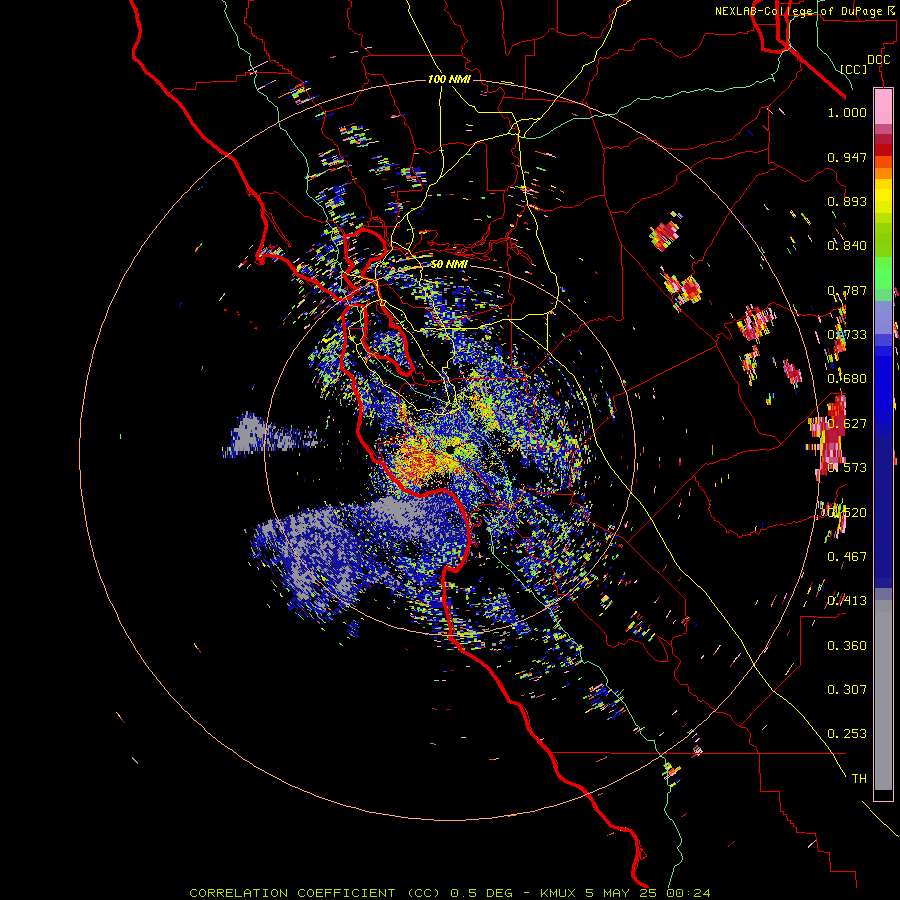
Task: Click the [CC] legend title
Action: (854, 69)
